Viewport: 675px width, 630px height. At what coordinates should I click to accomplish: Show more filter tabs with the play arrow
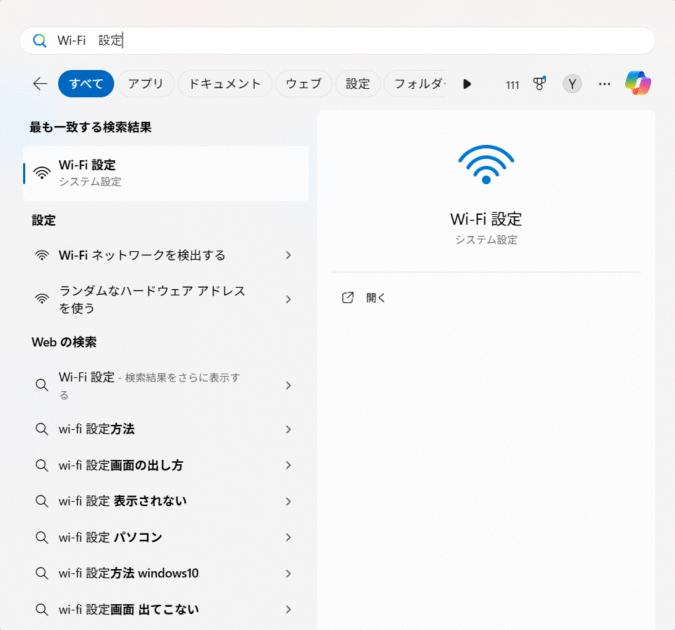pyautogui.click(x=467, y=84)
